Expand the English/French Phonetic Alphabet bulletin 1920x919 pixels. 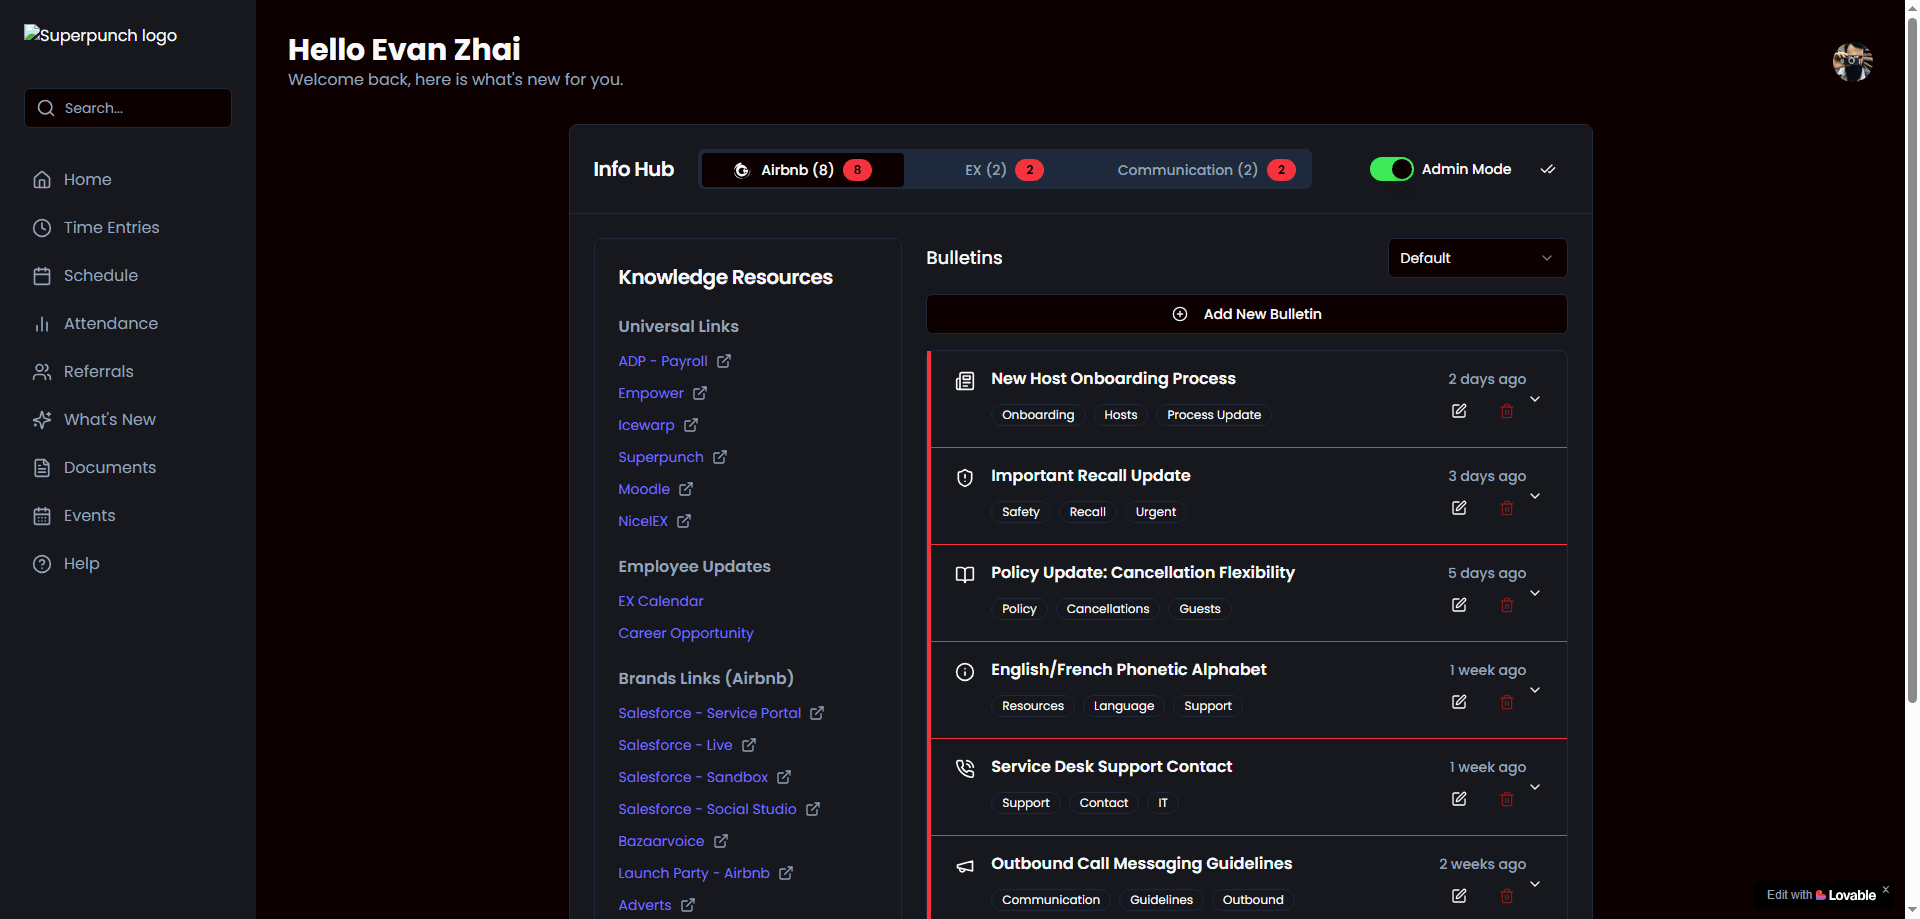tap(1535, 690)
